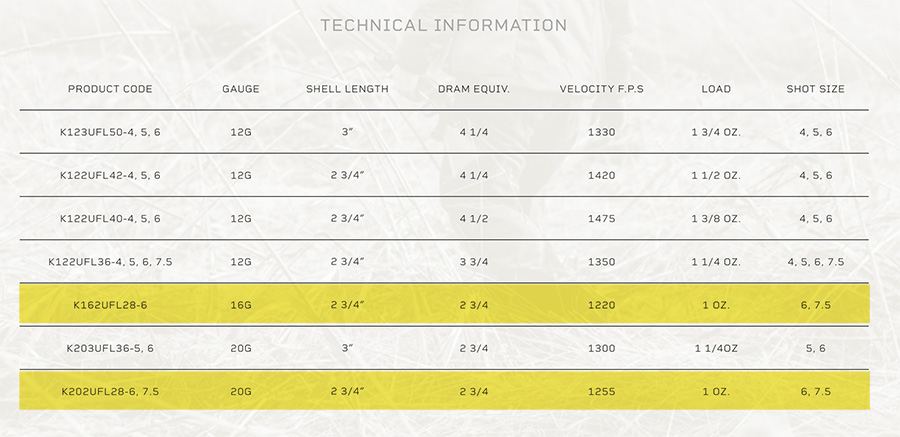Select highlighted product code K162UFL28-6

(110, 304)
